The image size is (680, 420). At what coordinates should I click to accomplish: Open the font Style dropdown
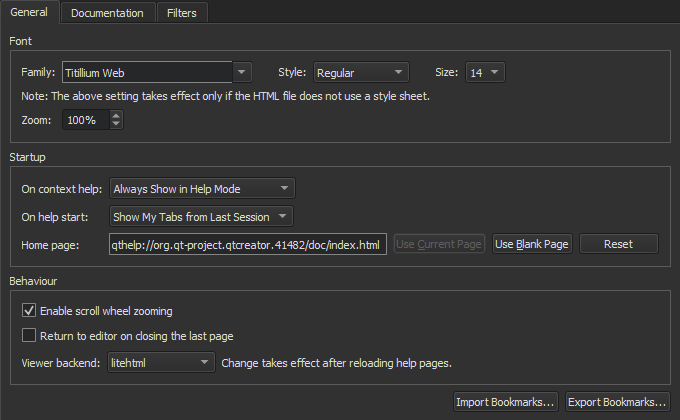361,73
